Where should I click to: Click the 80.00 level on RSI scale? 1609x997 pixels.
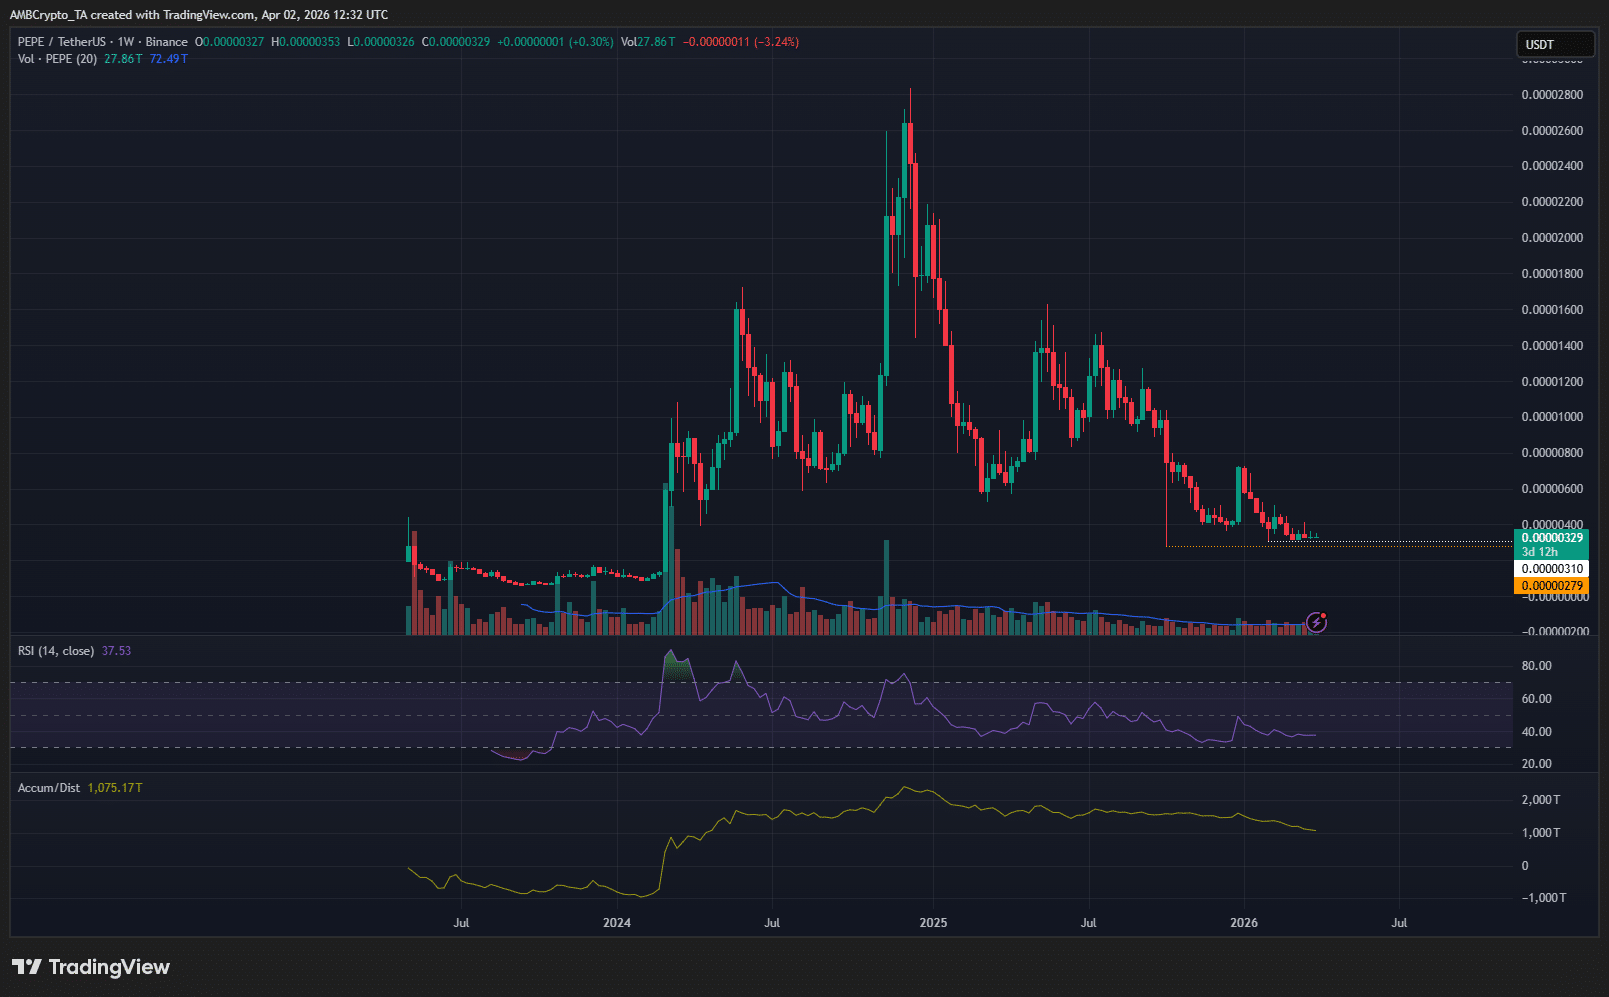[x=1536, y=666]
